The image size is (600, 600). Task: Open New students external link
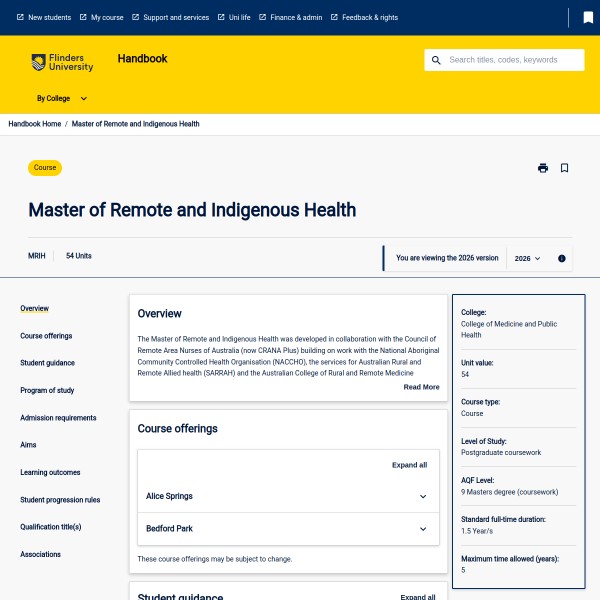pos(43,17)
